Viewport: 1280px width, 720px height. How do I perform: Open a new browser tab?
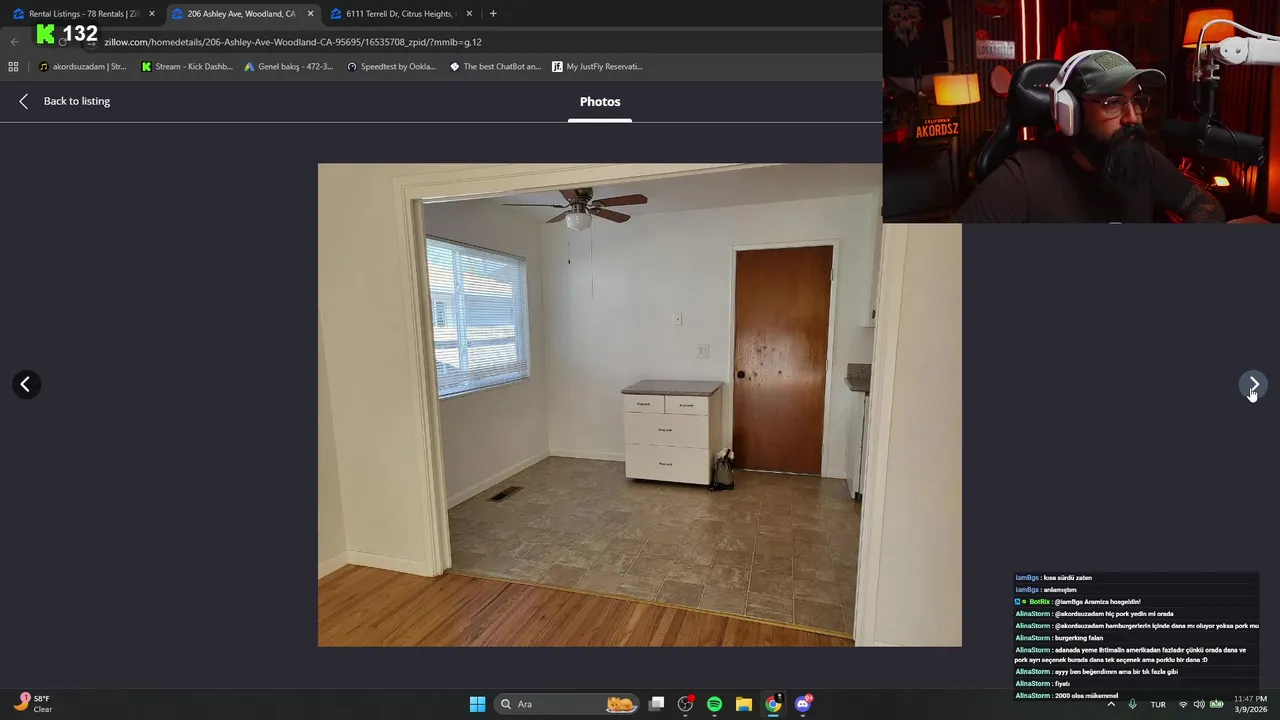pos(493,14)
